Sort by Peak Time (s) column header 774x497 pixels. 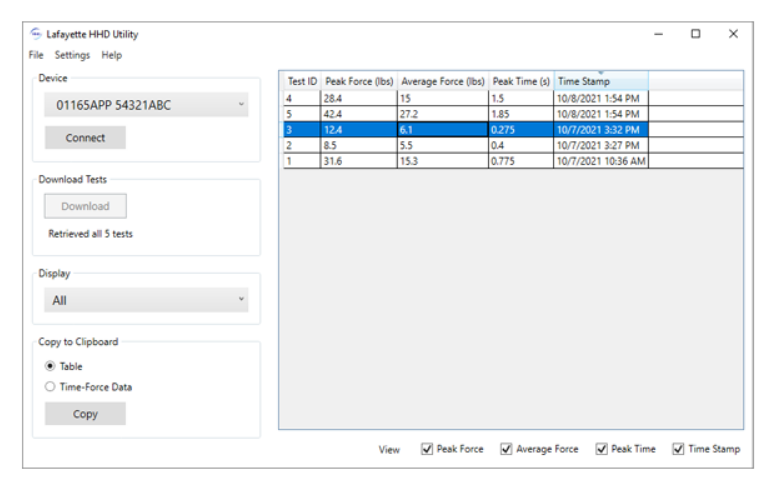coord(521,81)
